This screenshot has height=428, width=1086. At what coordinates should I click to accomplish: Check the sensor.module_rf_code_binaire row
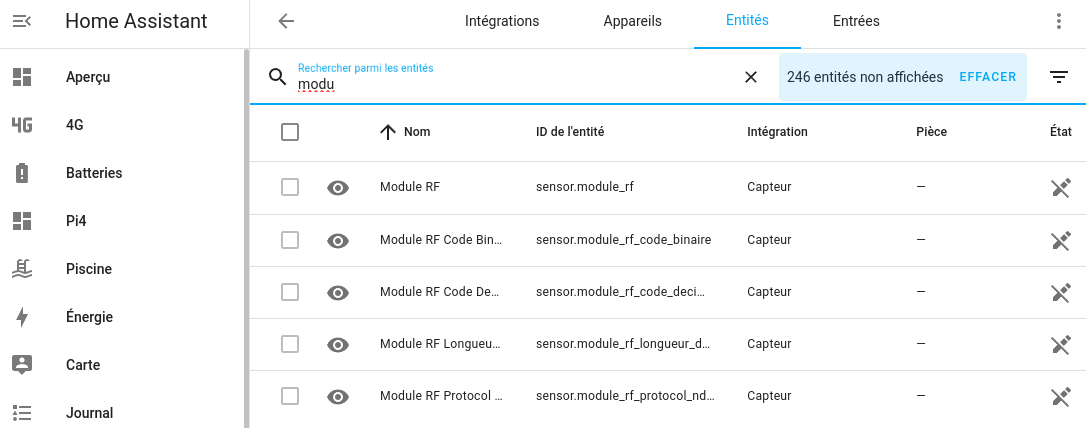[290, 240]
